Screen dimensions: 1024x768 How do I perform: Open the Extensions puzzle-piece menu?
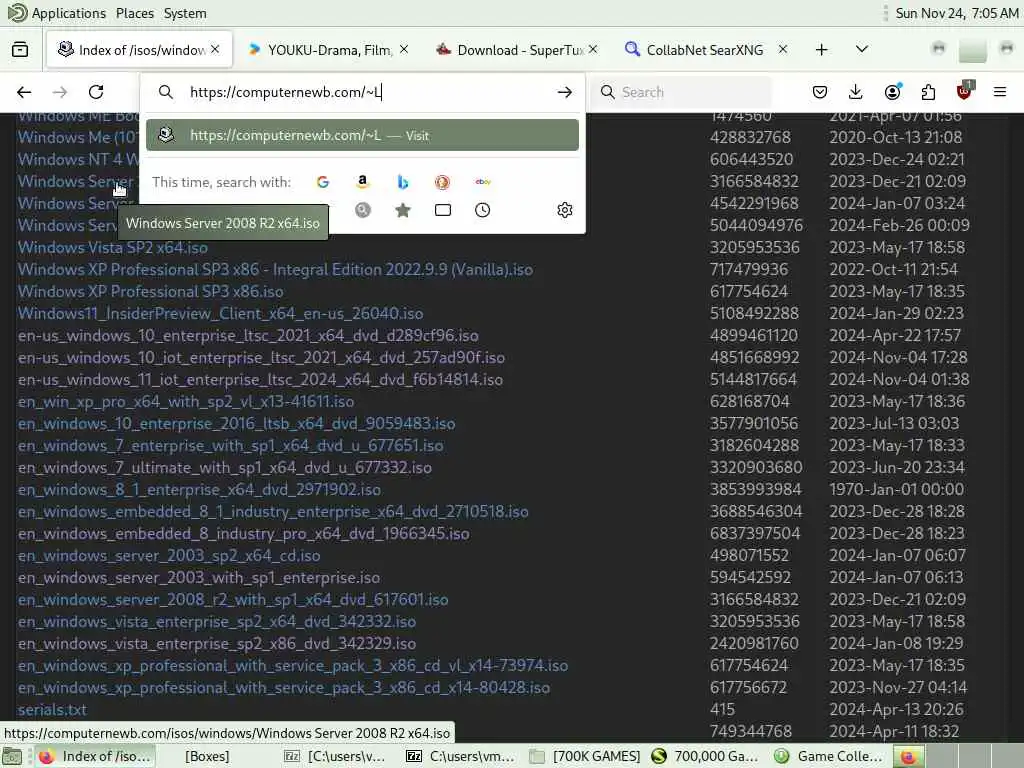pos(929,92)
